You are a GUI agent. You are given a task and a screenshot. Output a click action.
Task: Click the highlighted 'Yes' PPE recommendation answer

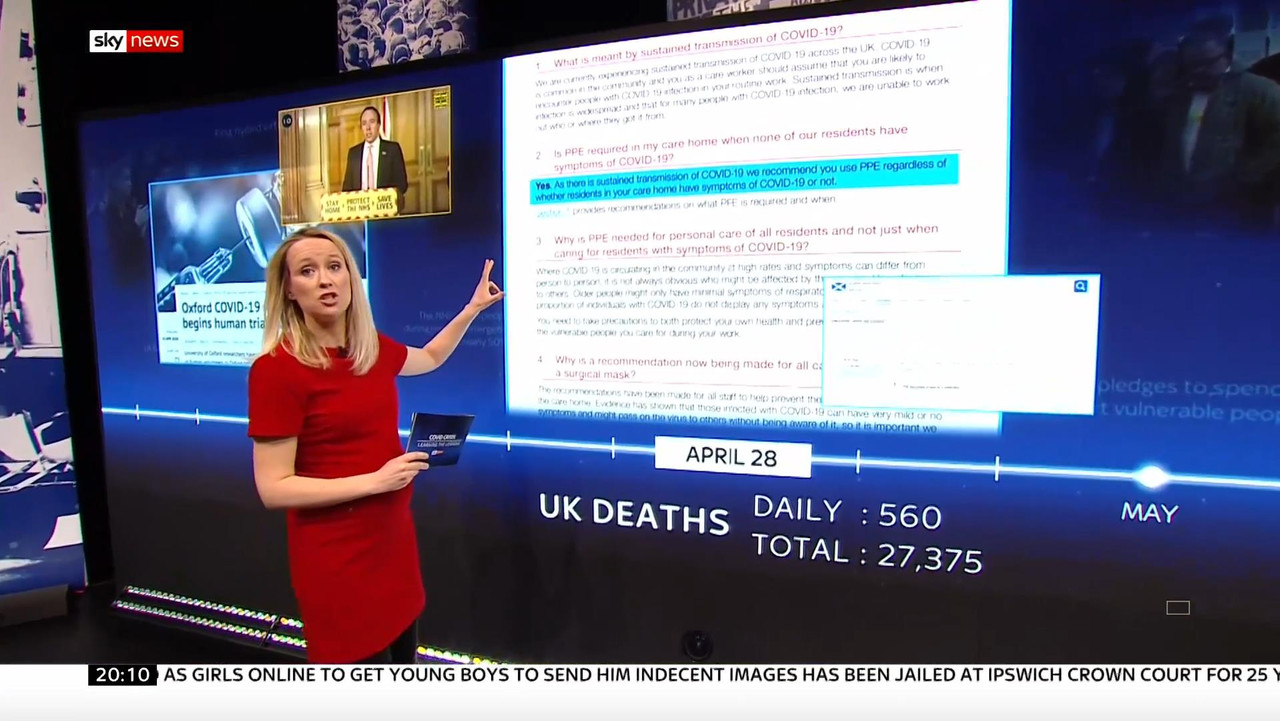[743, 178]
